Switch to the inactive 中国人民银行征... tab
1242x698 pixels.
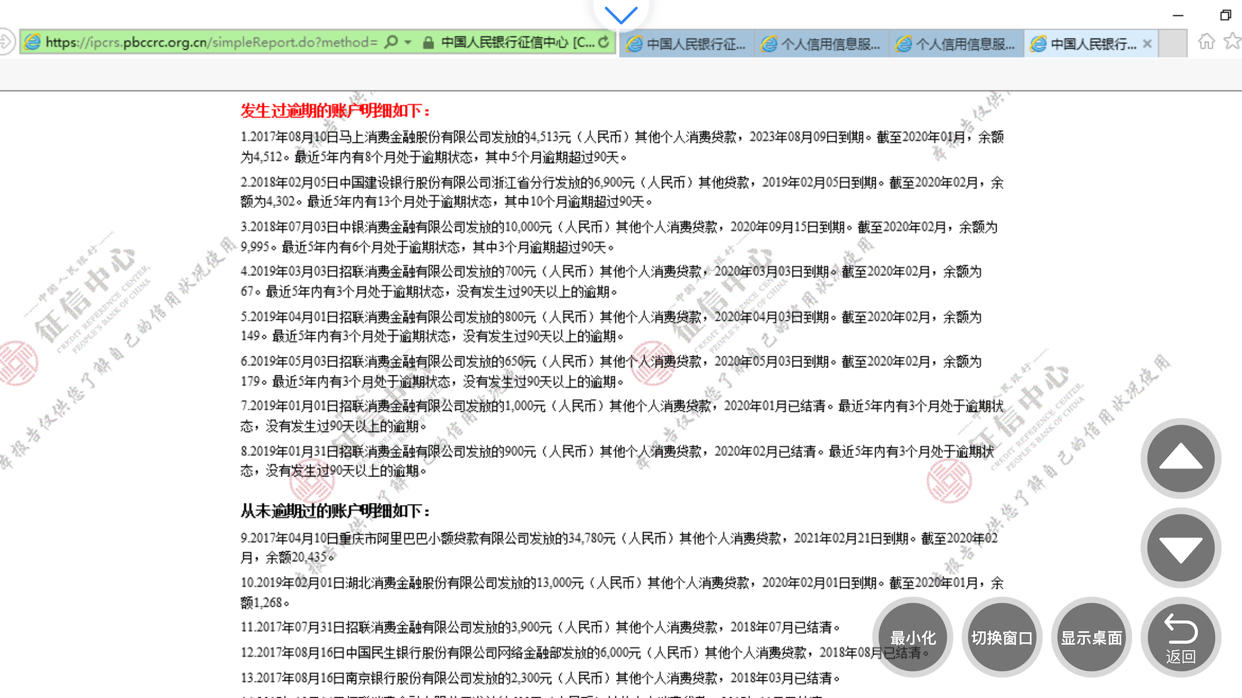pos(686,44)
